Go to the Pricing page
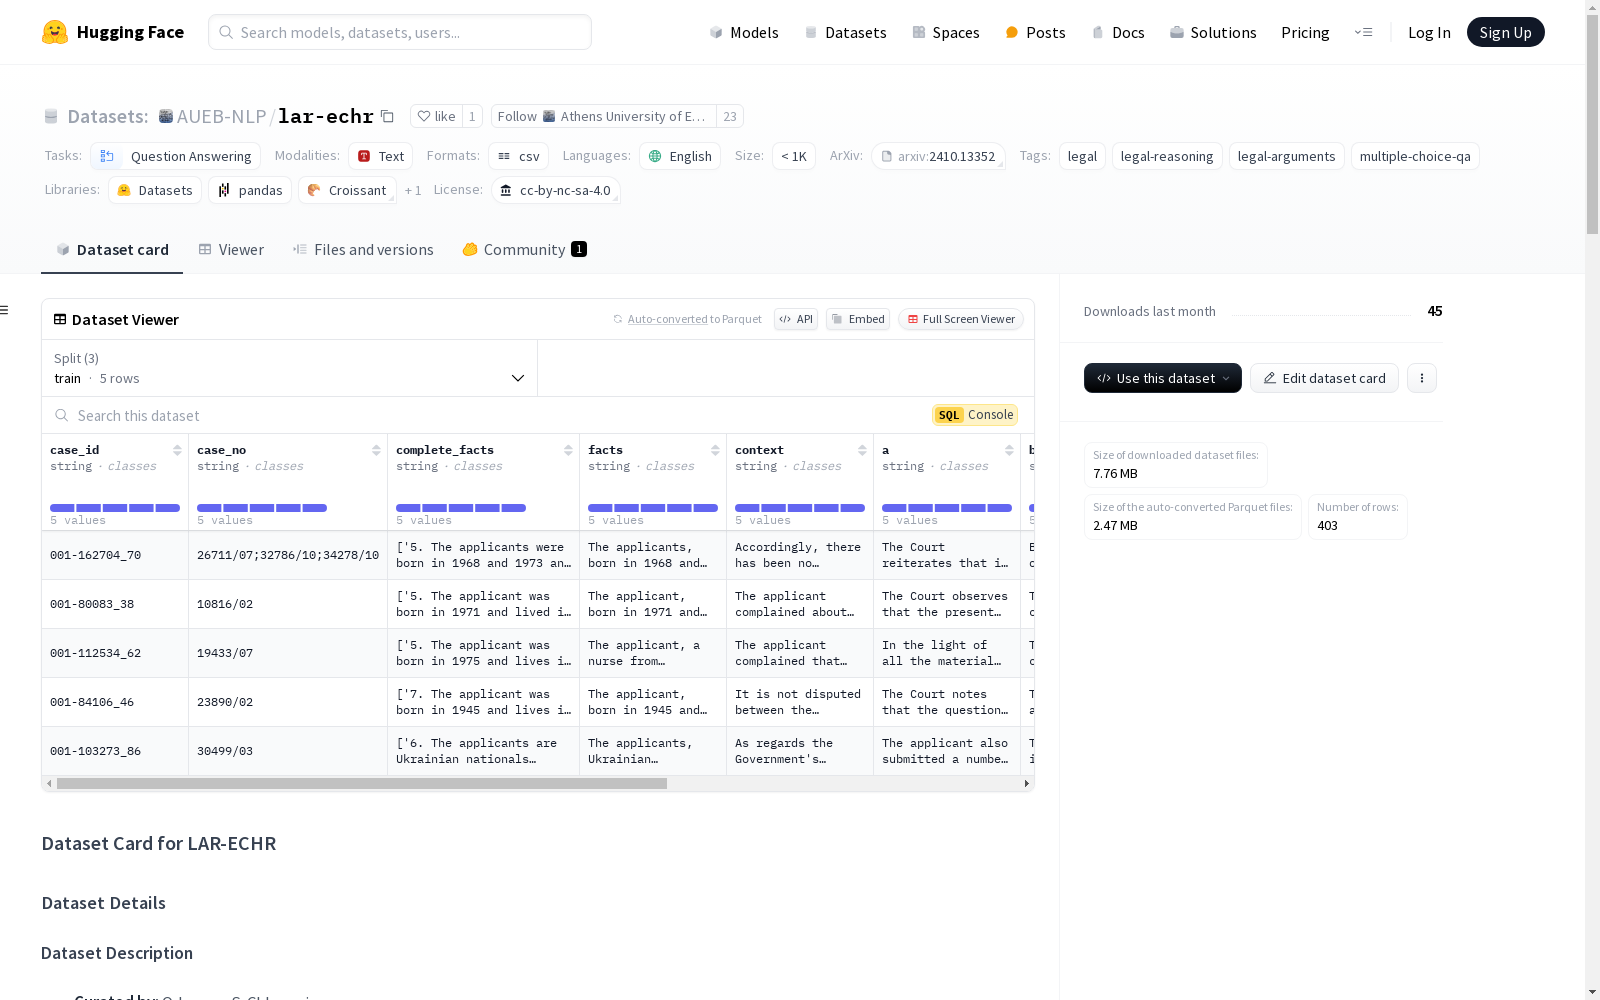The width and height of the screenshot is (1600, 1000). click(x=1305, y=32)
